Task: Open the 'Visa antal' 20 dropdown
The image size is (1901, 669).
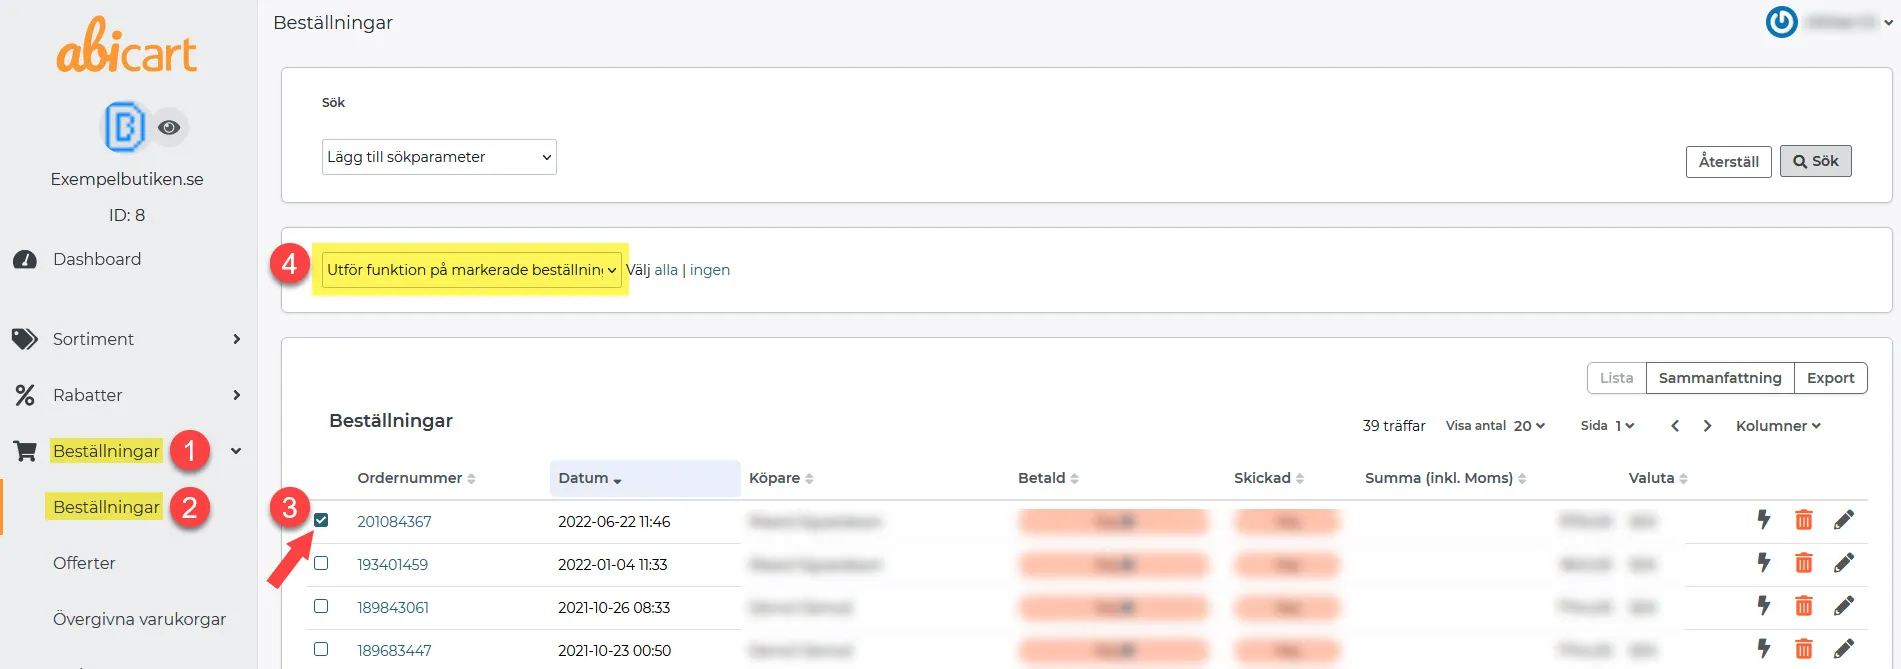Action: (1529, 426)
